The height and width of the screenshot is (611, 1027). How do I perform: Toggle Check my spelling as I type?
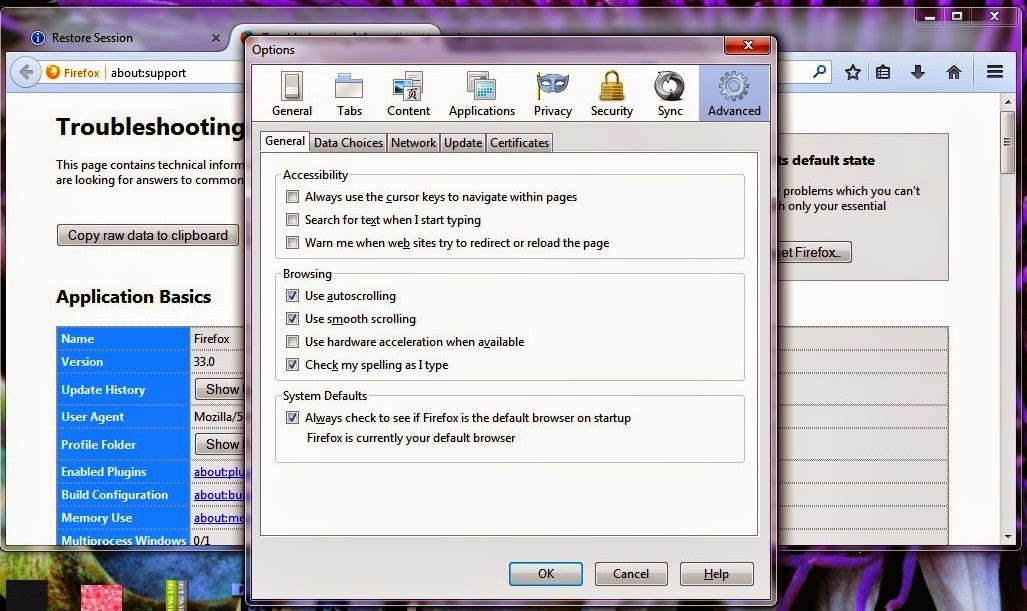(292, 364)
